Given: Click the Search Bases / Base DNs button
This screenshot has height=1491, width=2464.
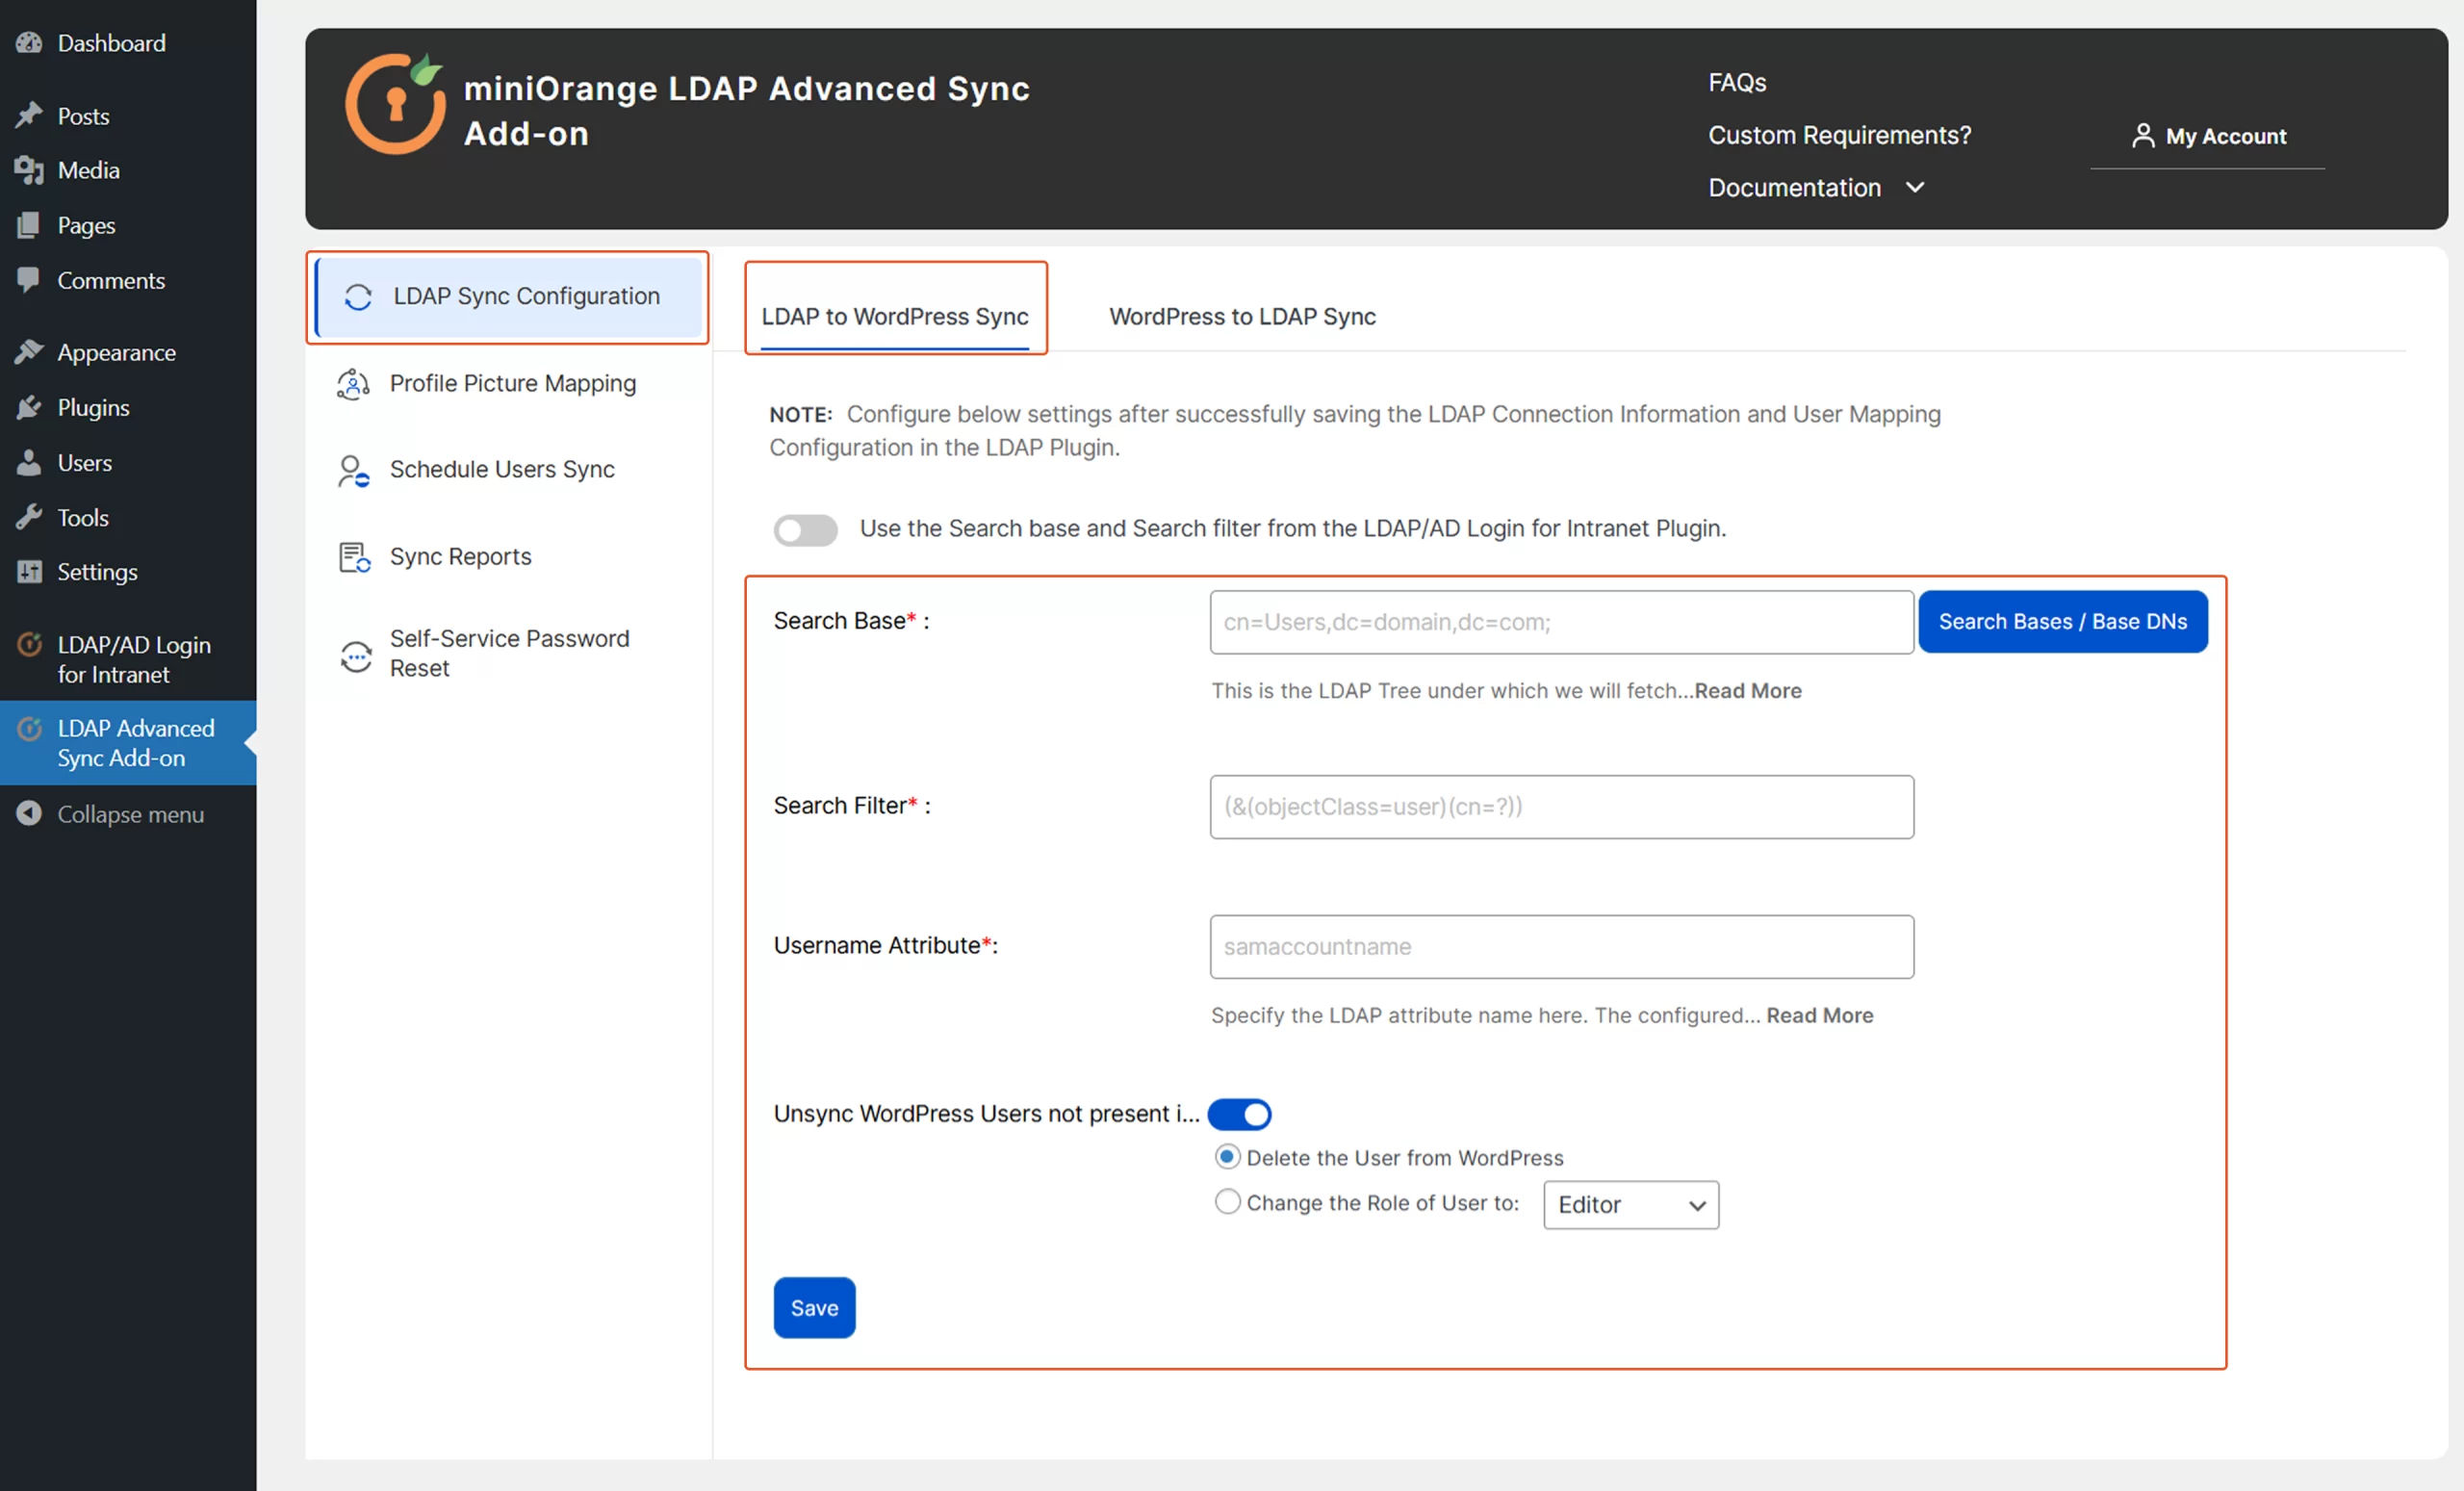Looking at the screenshot, I should click(2062, 622).
